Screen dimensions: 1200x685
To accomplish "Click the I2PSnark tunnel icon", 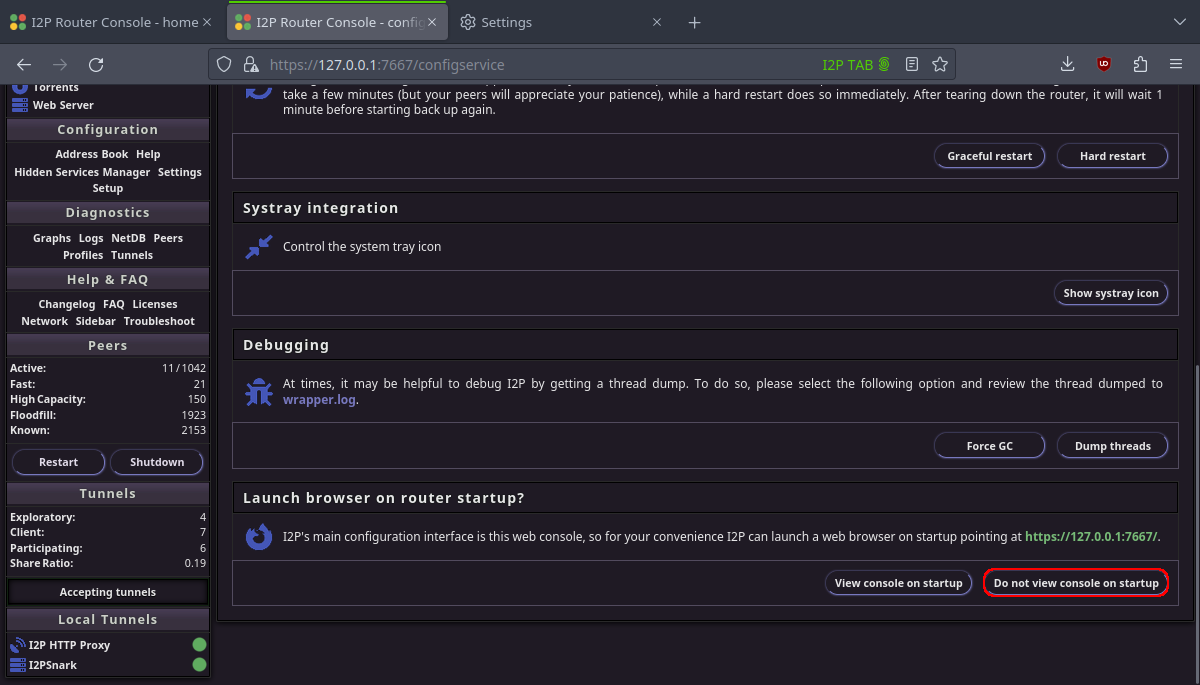I will pyautogui.click(x=18, y=665).
